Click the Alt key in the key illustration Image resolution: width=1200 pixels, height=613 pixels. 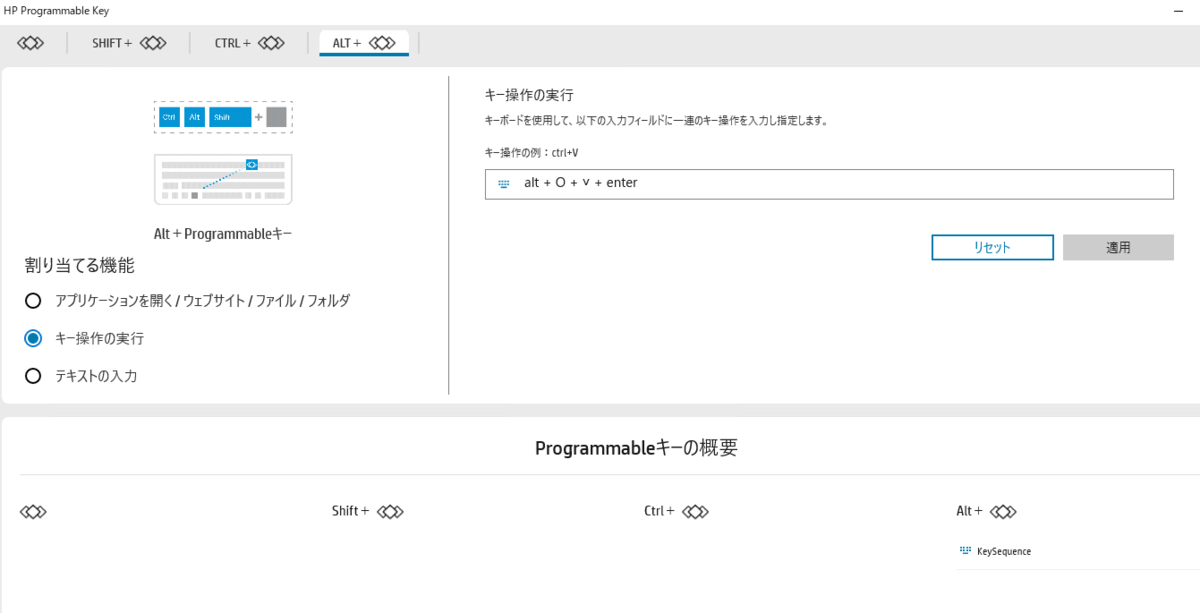click(195, 117)
